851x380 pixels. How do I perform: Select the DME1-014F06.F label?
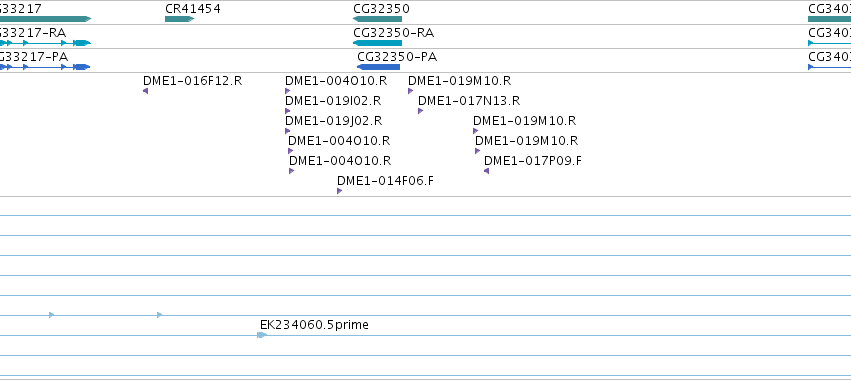(x=385, y=181)
